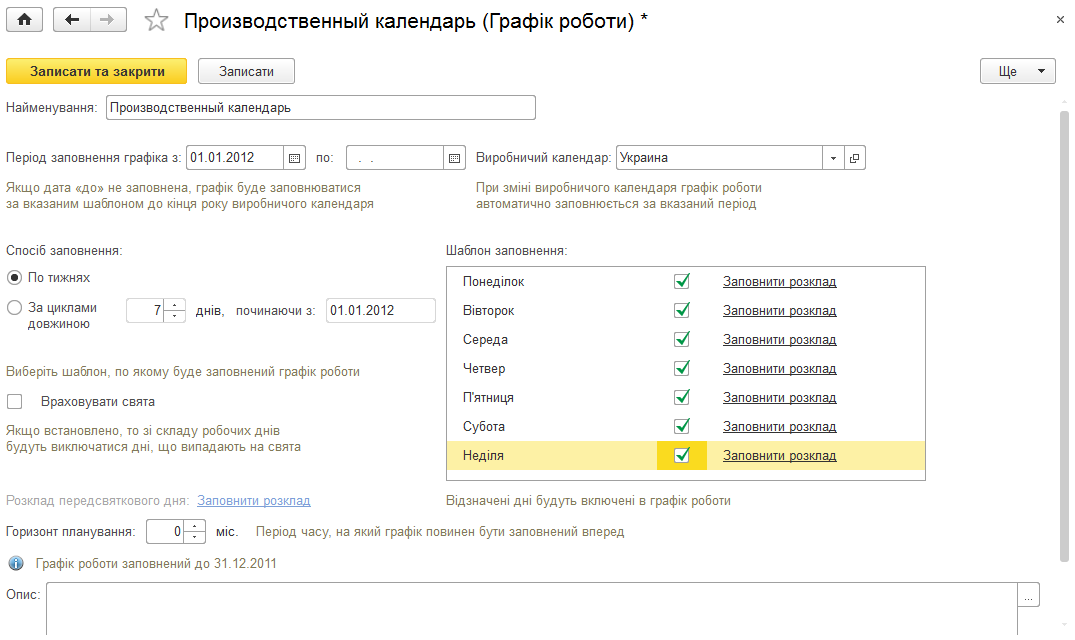Navigate back with left arrow
The width and height of the screenshot is (1075, 640).
click(71, 20)
